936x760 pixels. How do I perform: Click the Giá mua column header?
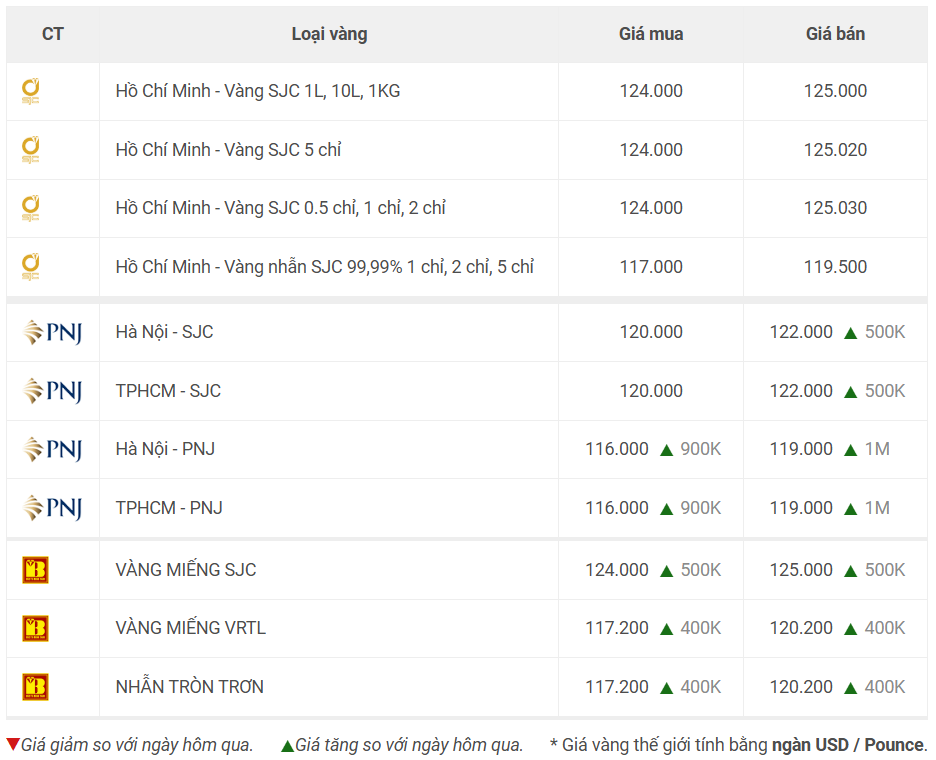click(651, 34)
